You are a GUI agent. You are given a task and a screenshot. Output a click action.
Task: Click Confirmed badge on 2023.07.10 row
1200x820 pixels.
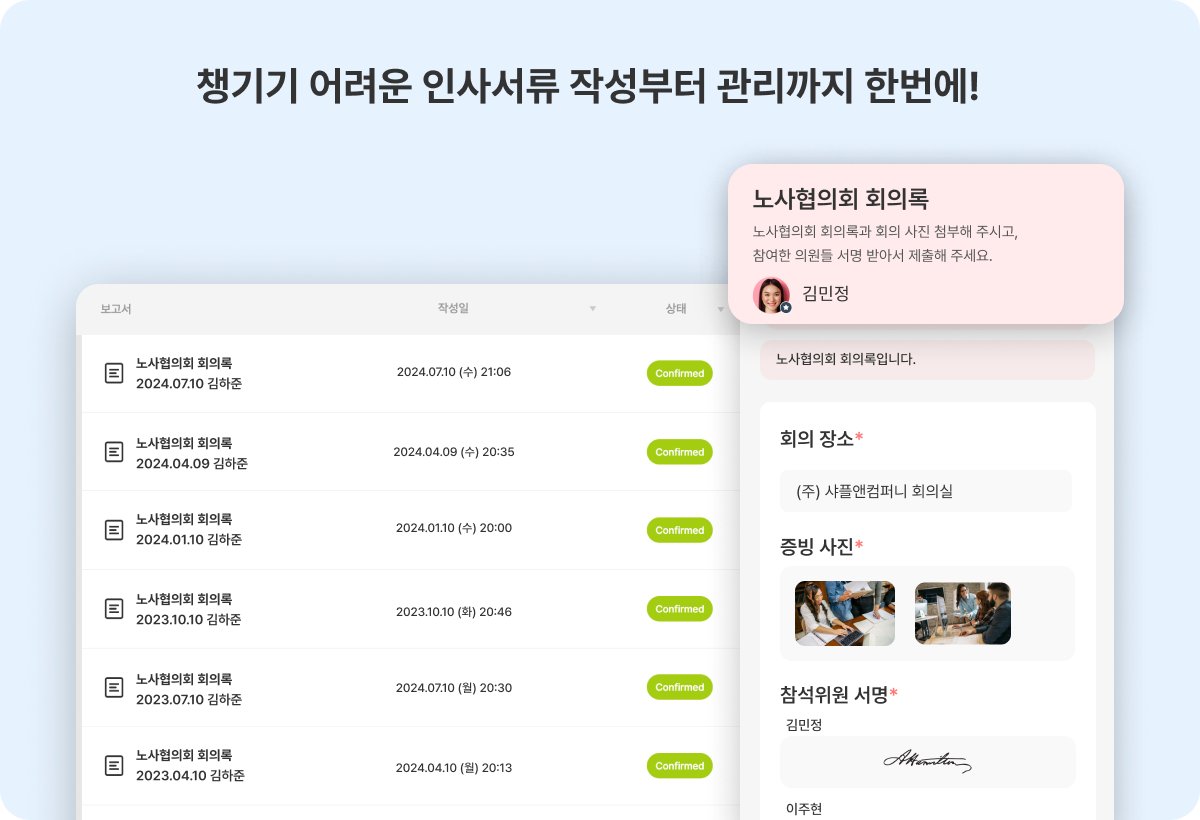point(680,687)
